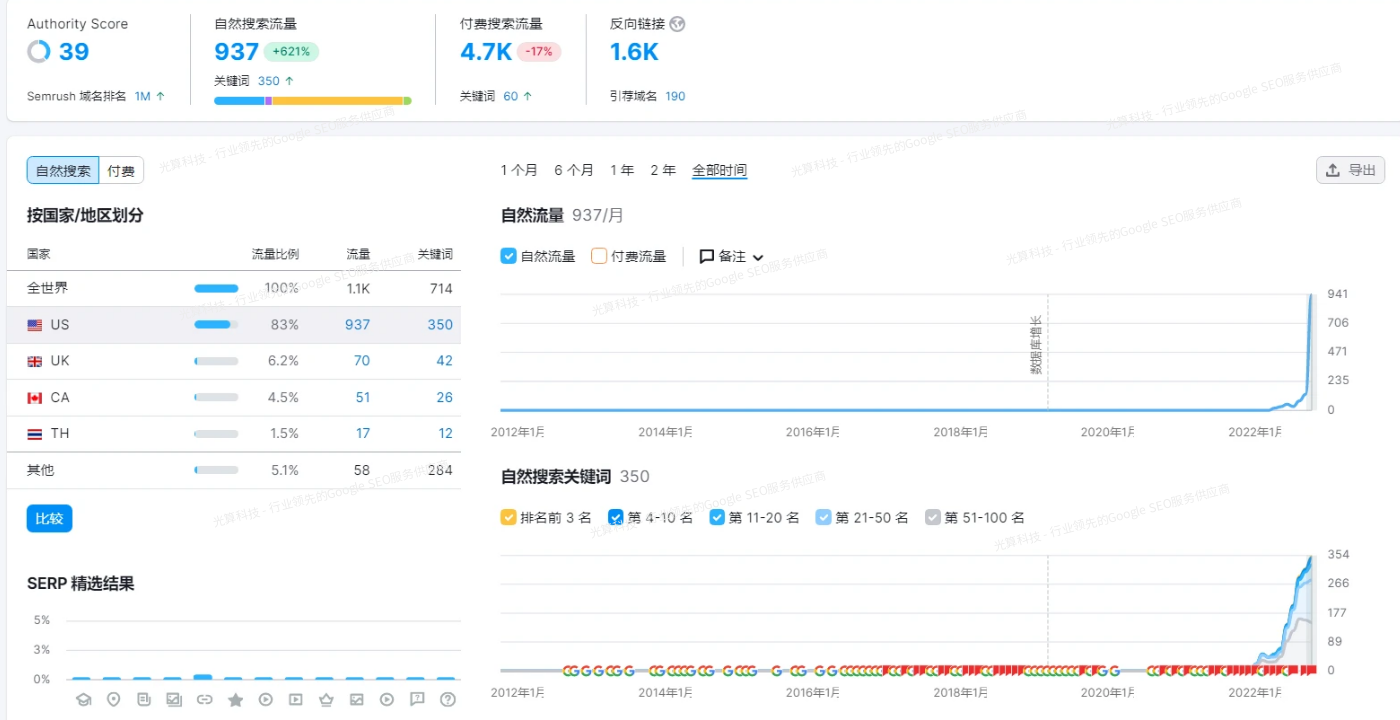Screen dimensions: 1400x720
Task: Enable the 付费流量 checkbox
Action: coord(598,255)
